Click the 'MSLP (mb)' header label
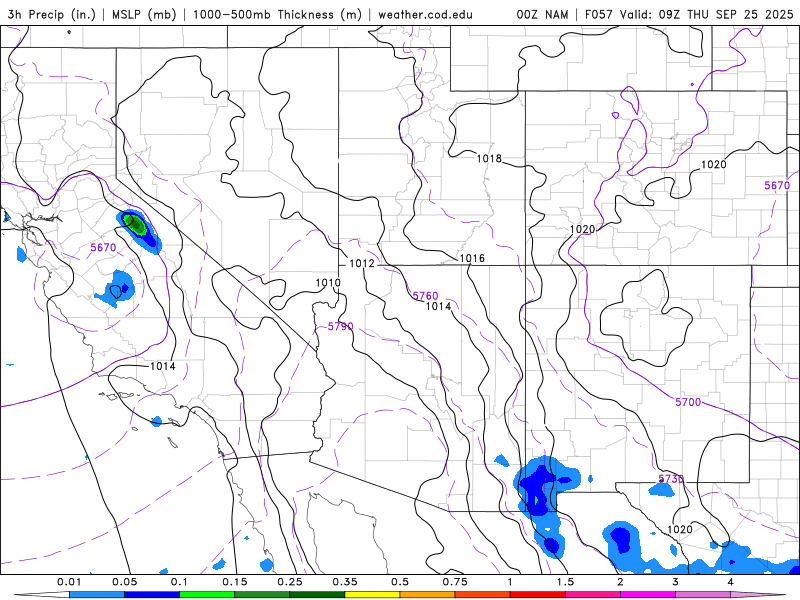Screen dimensions: 800x600 pos(144,14)
